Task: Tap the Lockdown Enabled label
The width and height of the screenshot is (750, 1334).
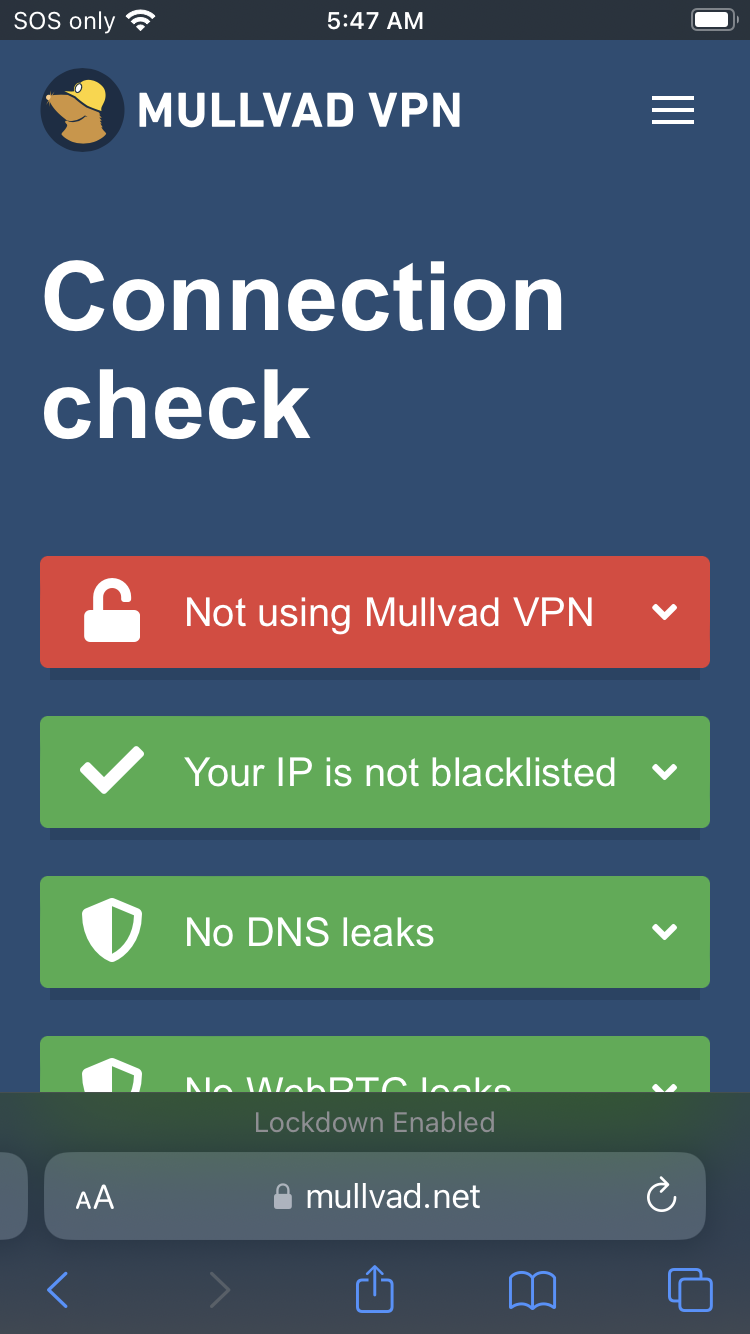Action: click(x=375, y=1122)
